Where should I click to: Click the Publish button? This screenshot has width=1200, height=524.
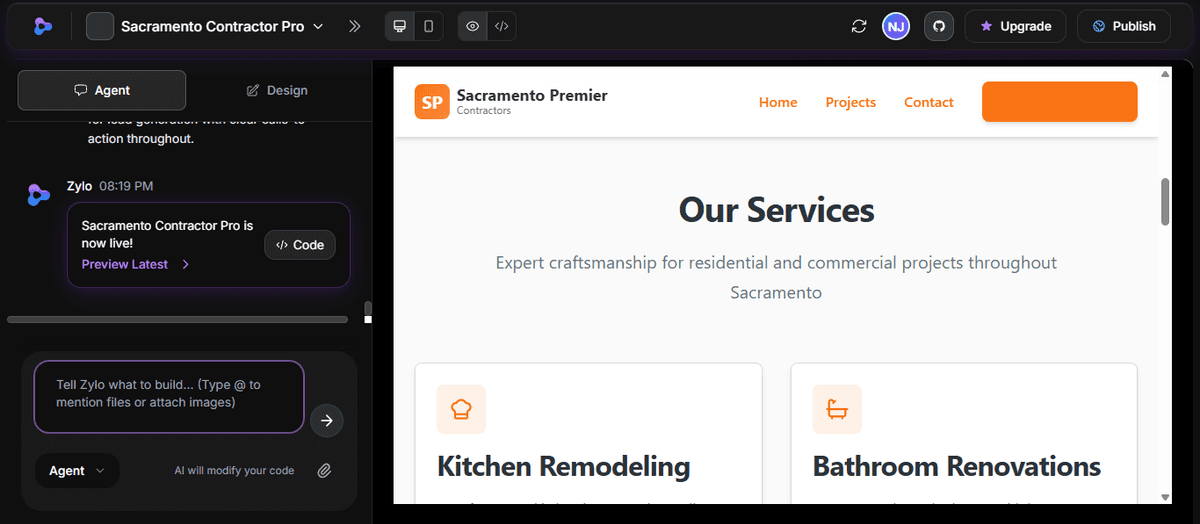pos(1124,26)
